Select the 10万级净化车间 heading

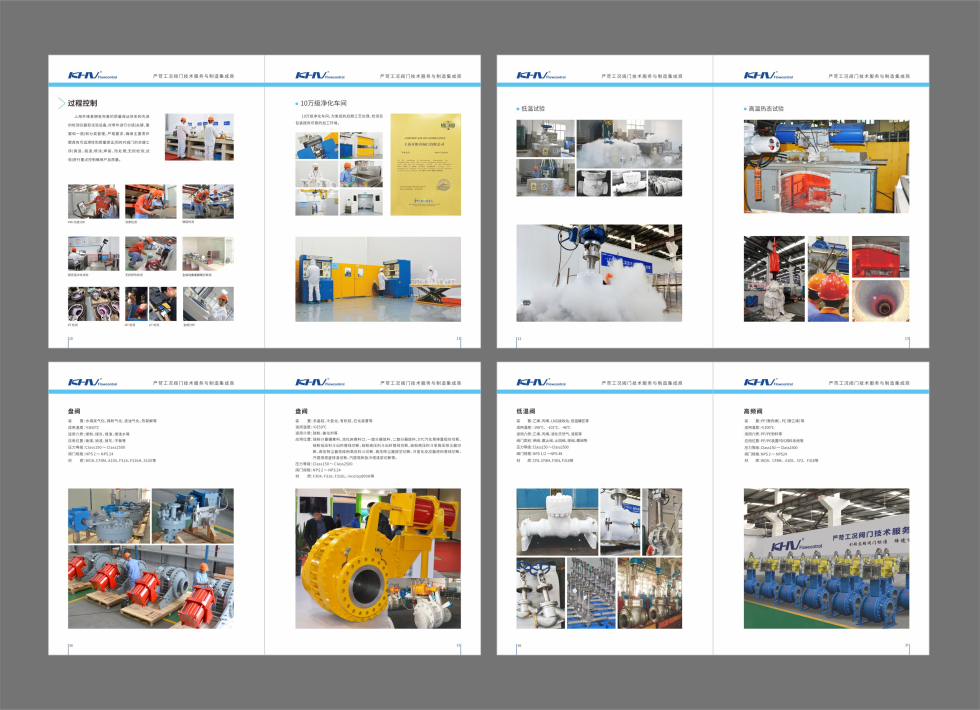click(x=326, y=103)
